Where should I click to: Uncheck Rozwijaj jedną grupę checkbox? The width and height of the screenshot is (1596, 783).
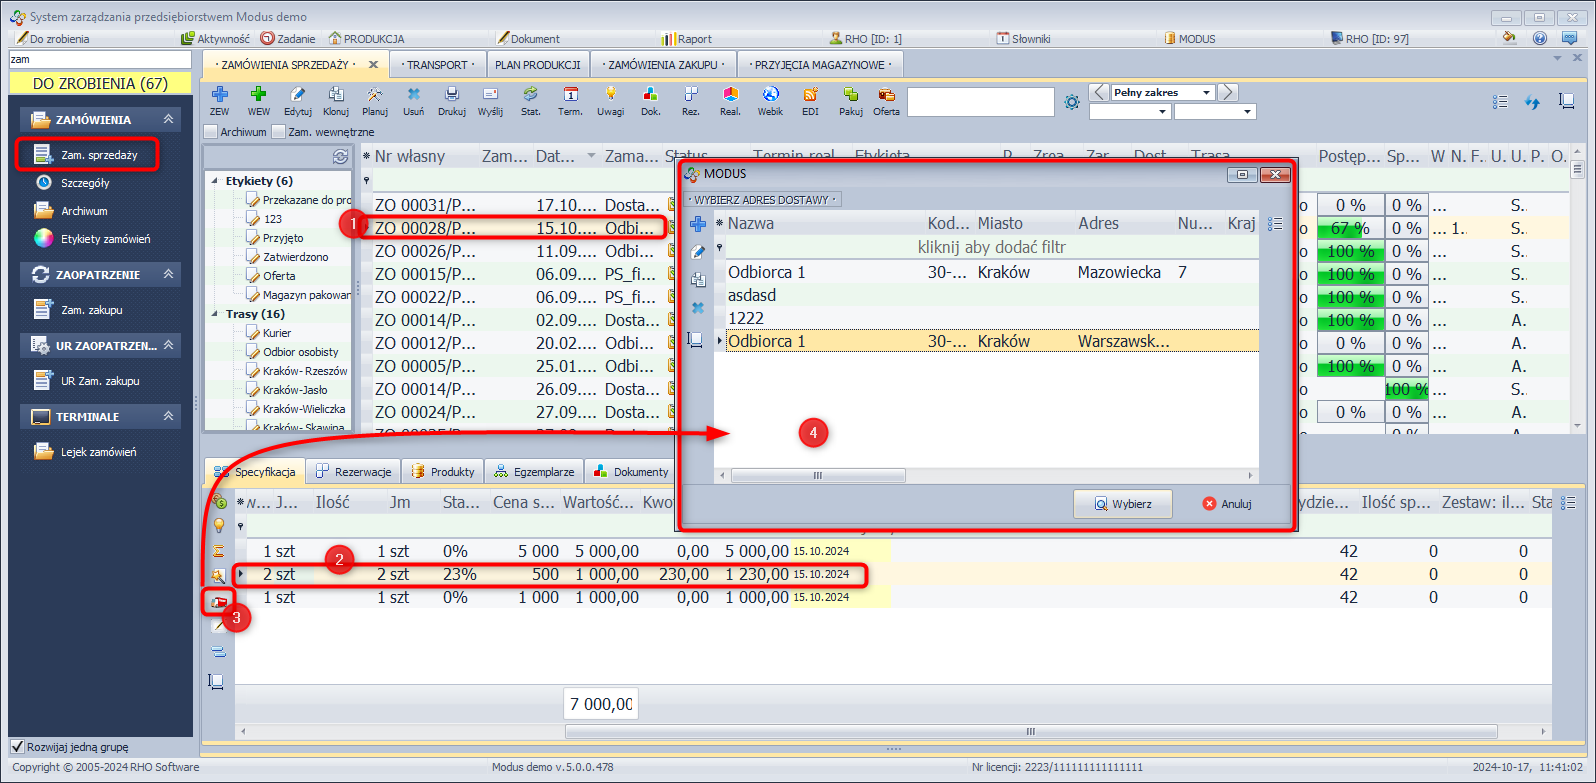(x=17, y=747)
